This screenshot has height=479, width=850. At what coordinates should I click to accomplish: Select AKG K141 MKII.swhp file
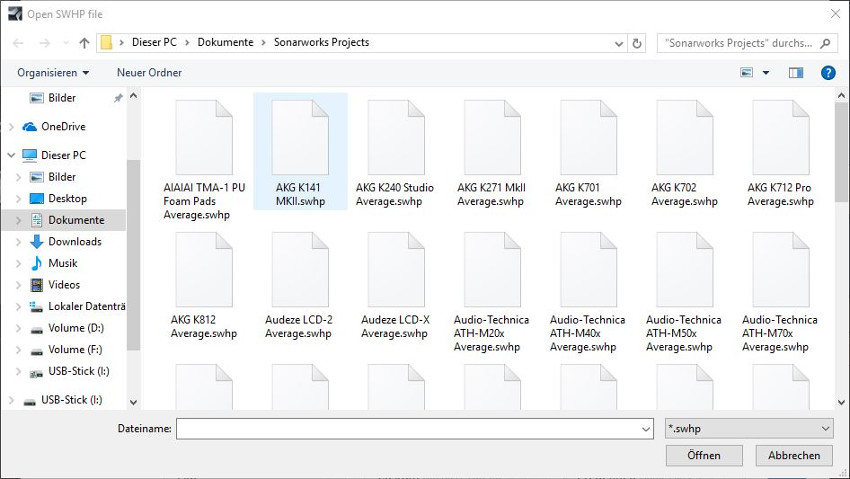300,152
